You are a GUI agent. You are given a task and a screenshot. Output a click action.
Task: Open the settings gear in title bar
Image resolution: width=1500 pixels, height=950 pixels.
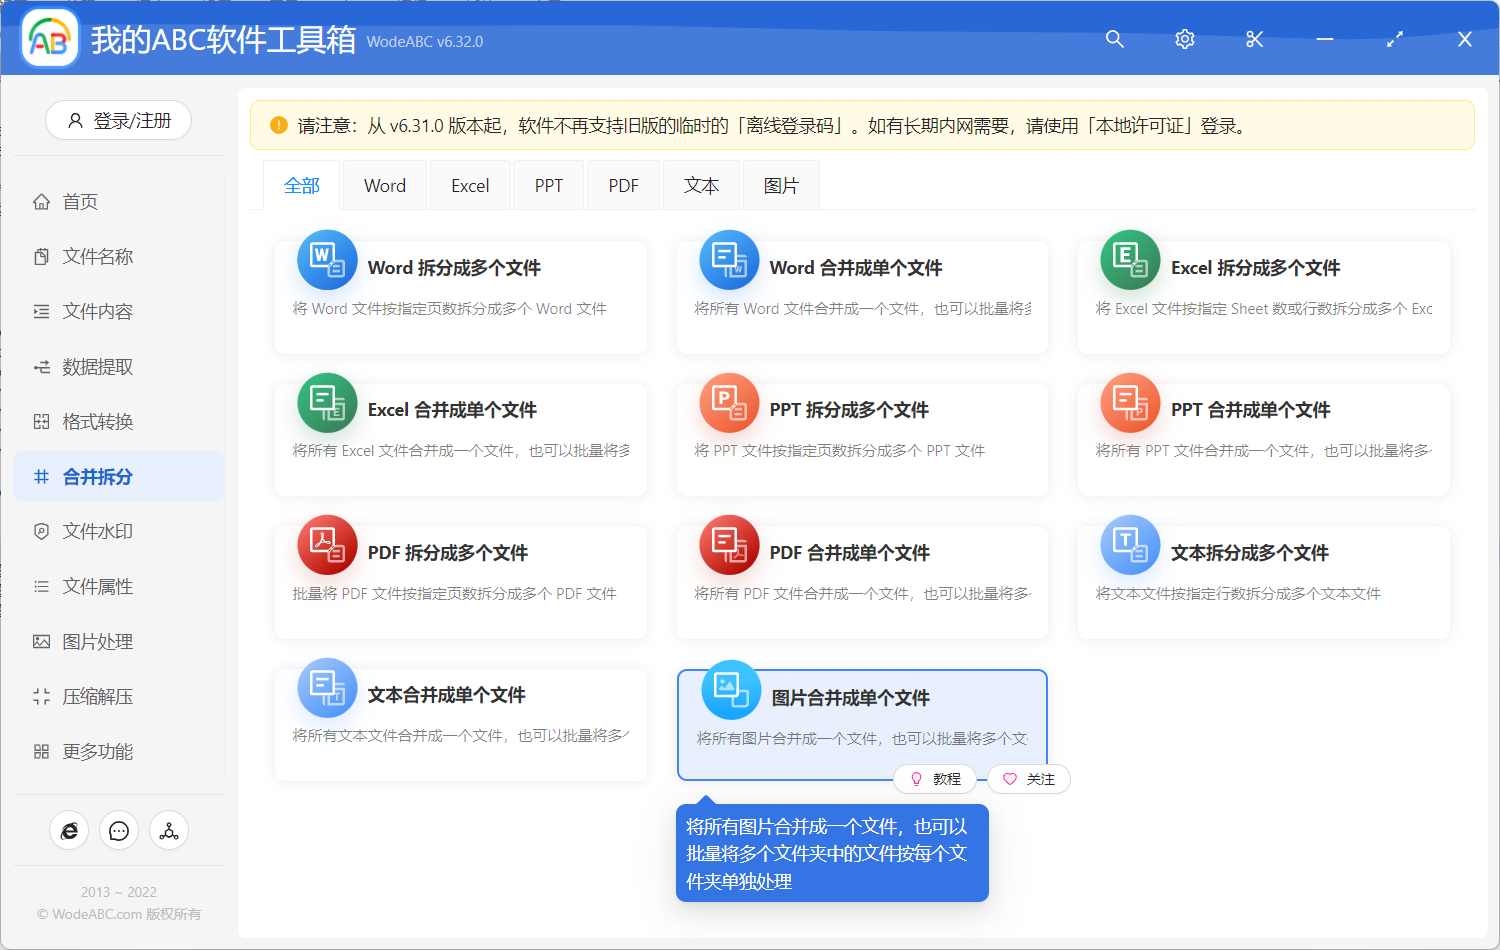point(1184,39)
